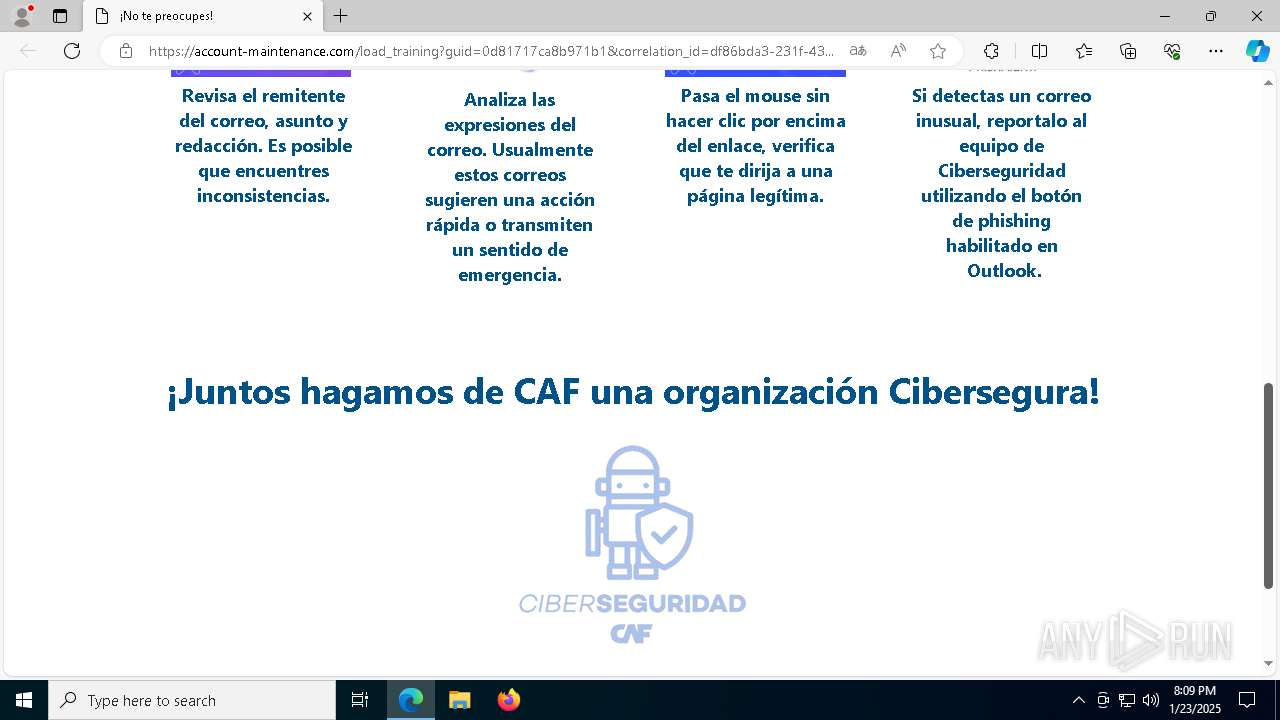Viewport: 1280px width, 720px height.
Task: Click the 'Analiza las expresiones del correo' text
Action: tap(510, 187)
